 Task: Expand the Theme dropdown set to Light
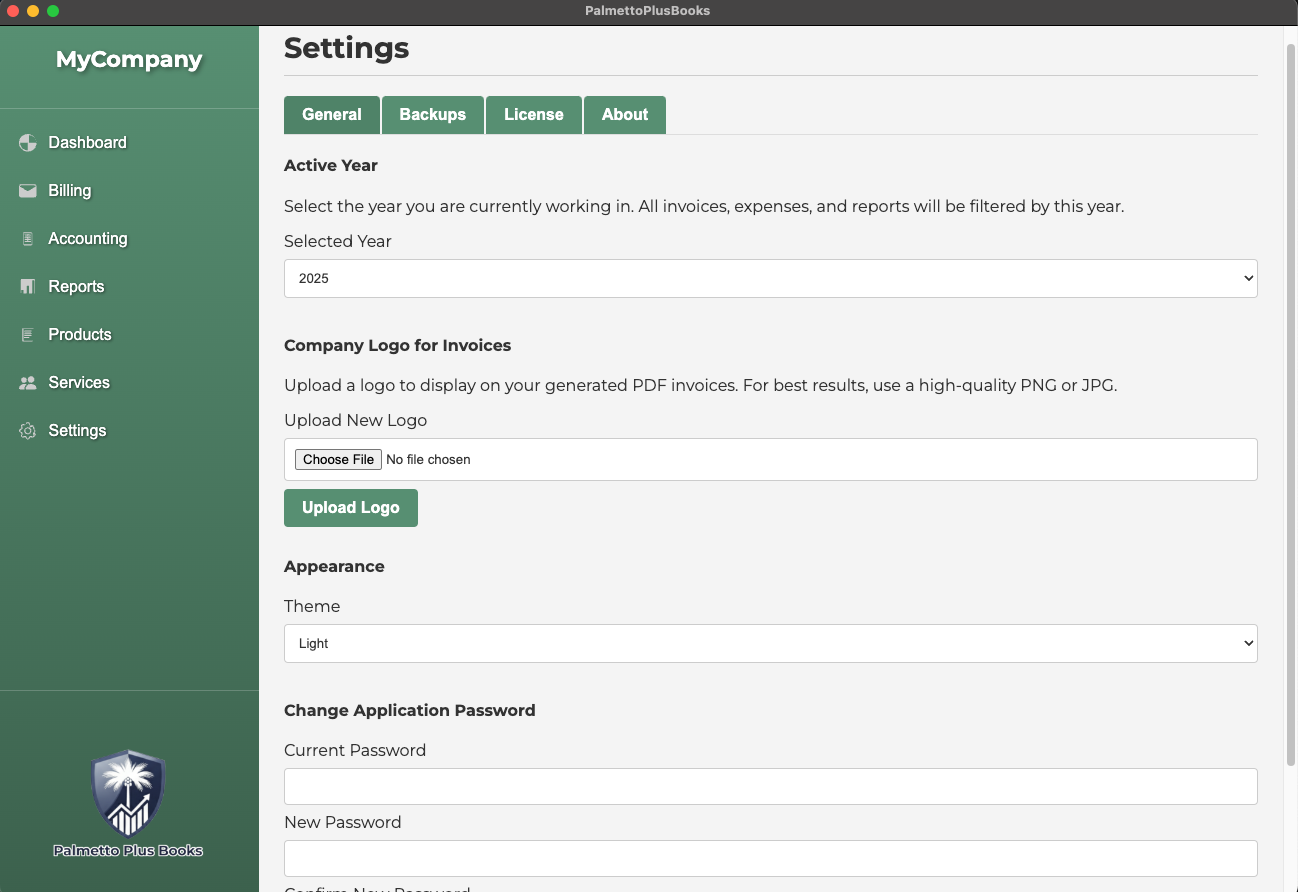[770, 644]
